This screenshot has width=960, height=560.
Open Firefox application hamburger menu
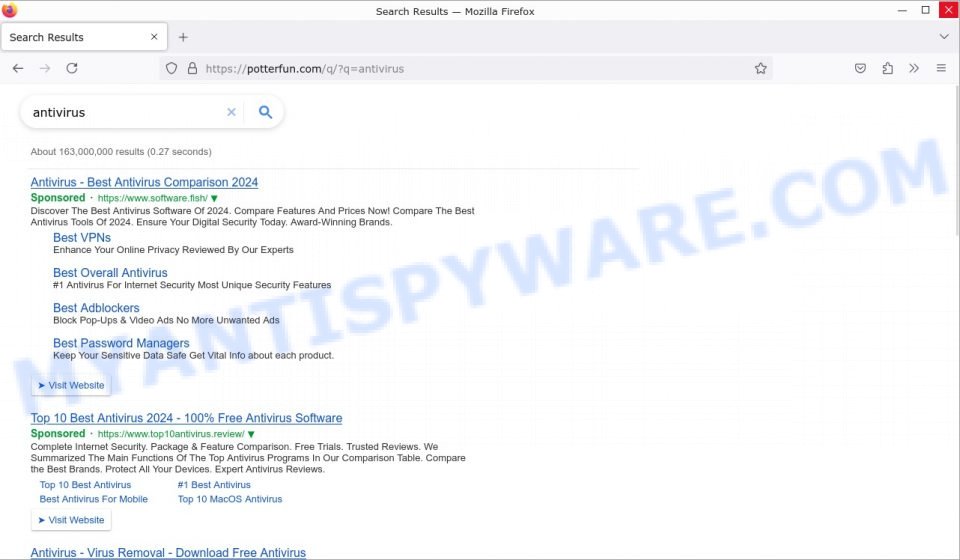(941, 69)
